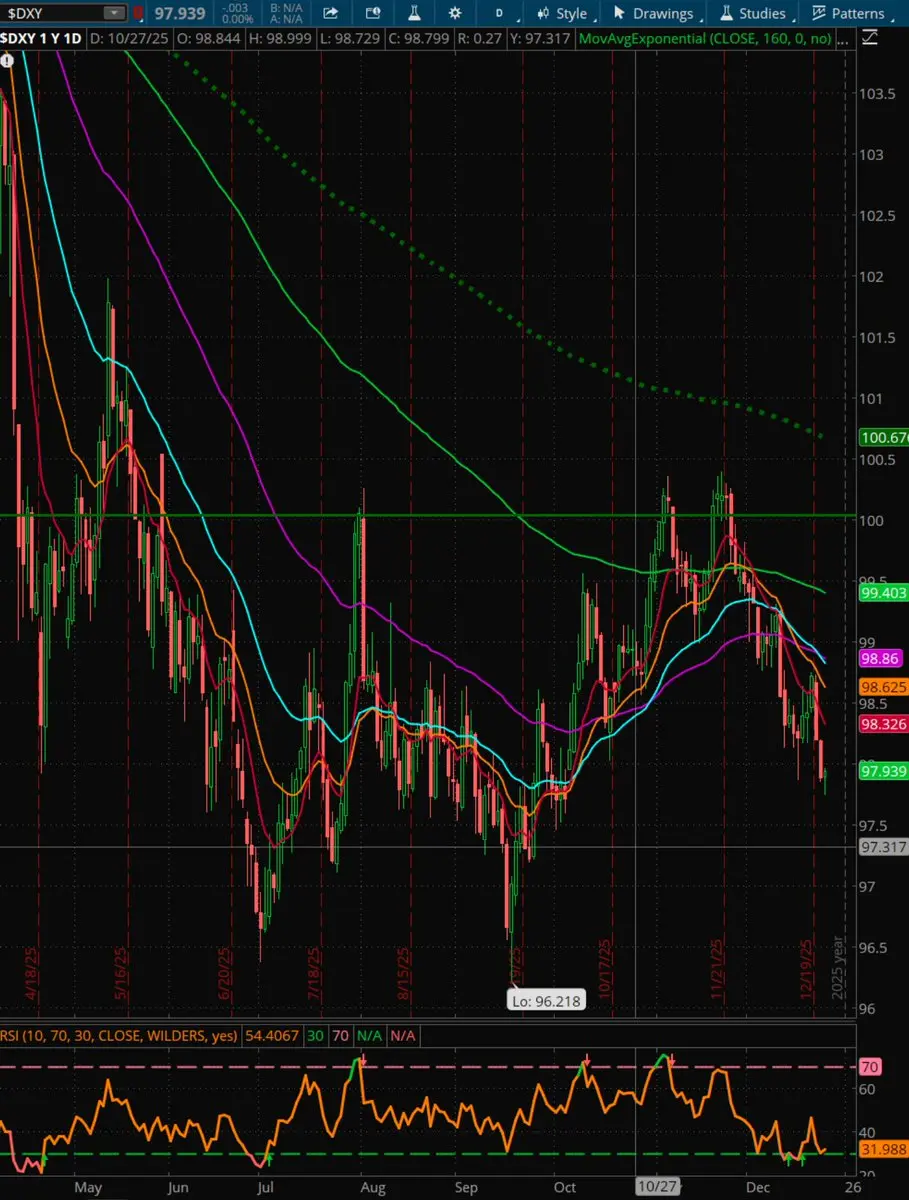This screenshot has width=909, height=1200.
Task: Click the Share chart arrow icon
Action: click(x=330, y=13)
